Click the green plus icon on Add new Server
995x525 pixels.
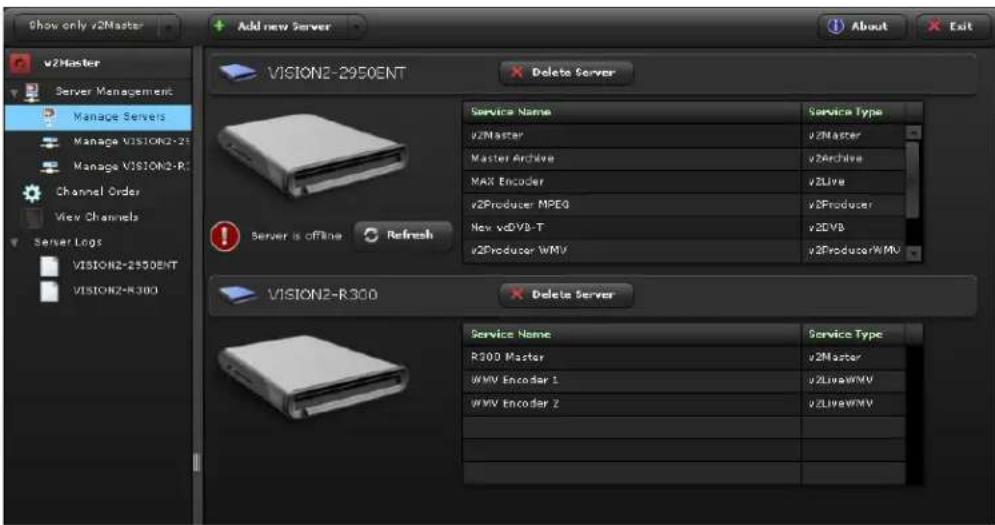click(220, 26)
